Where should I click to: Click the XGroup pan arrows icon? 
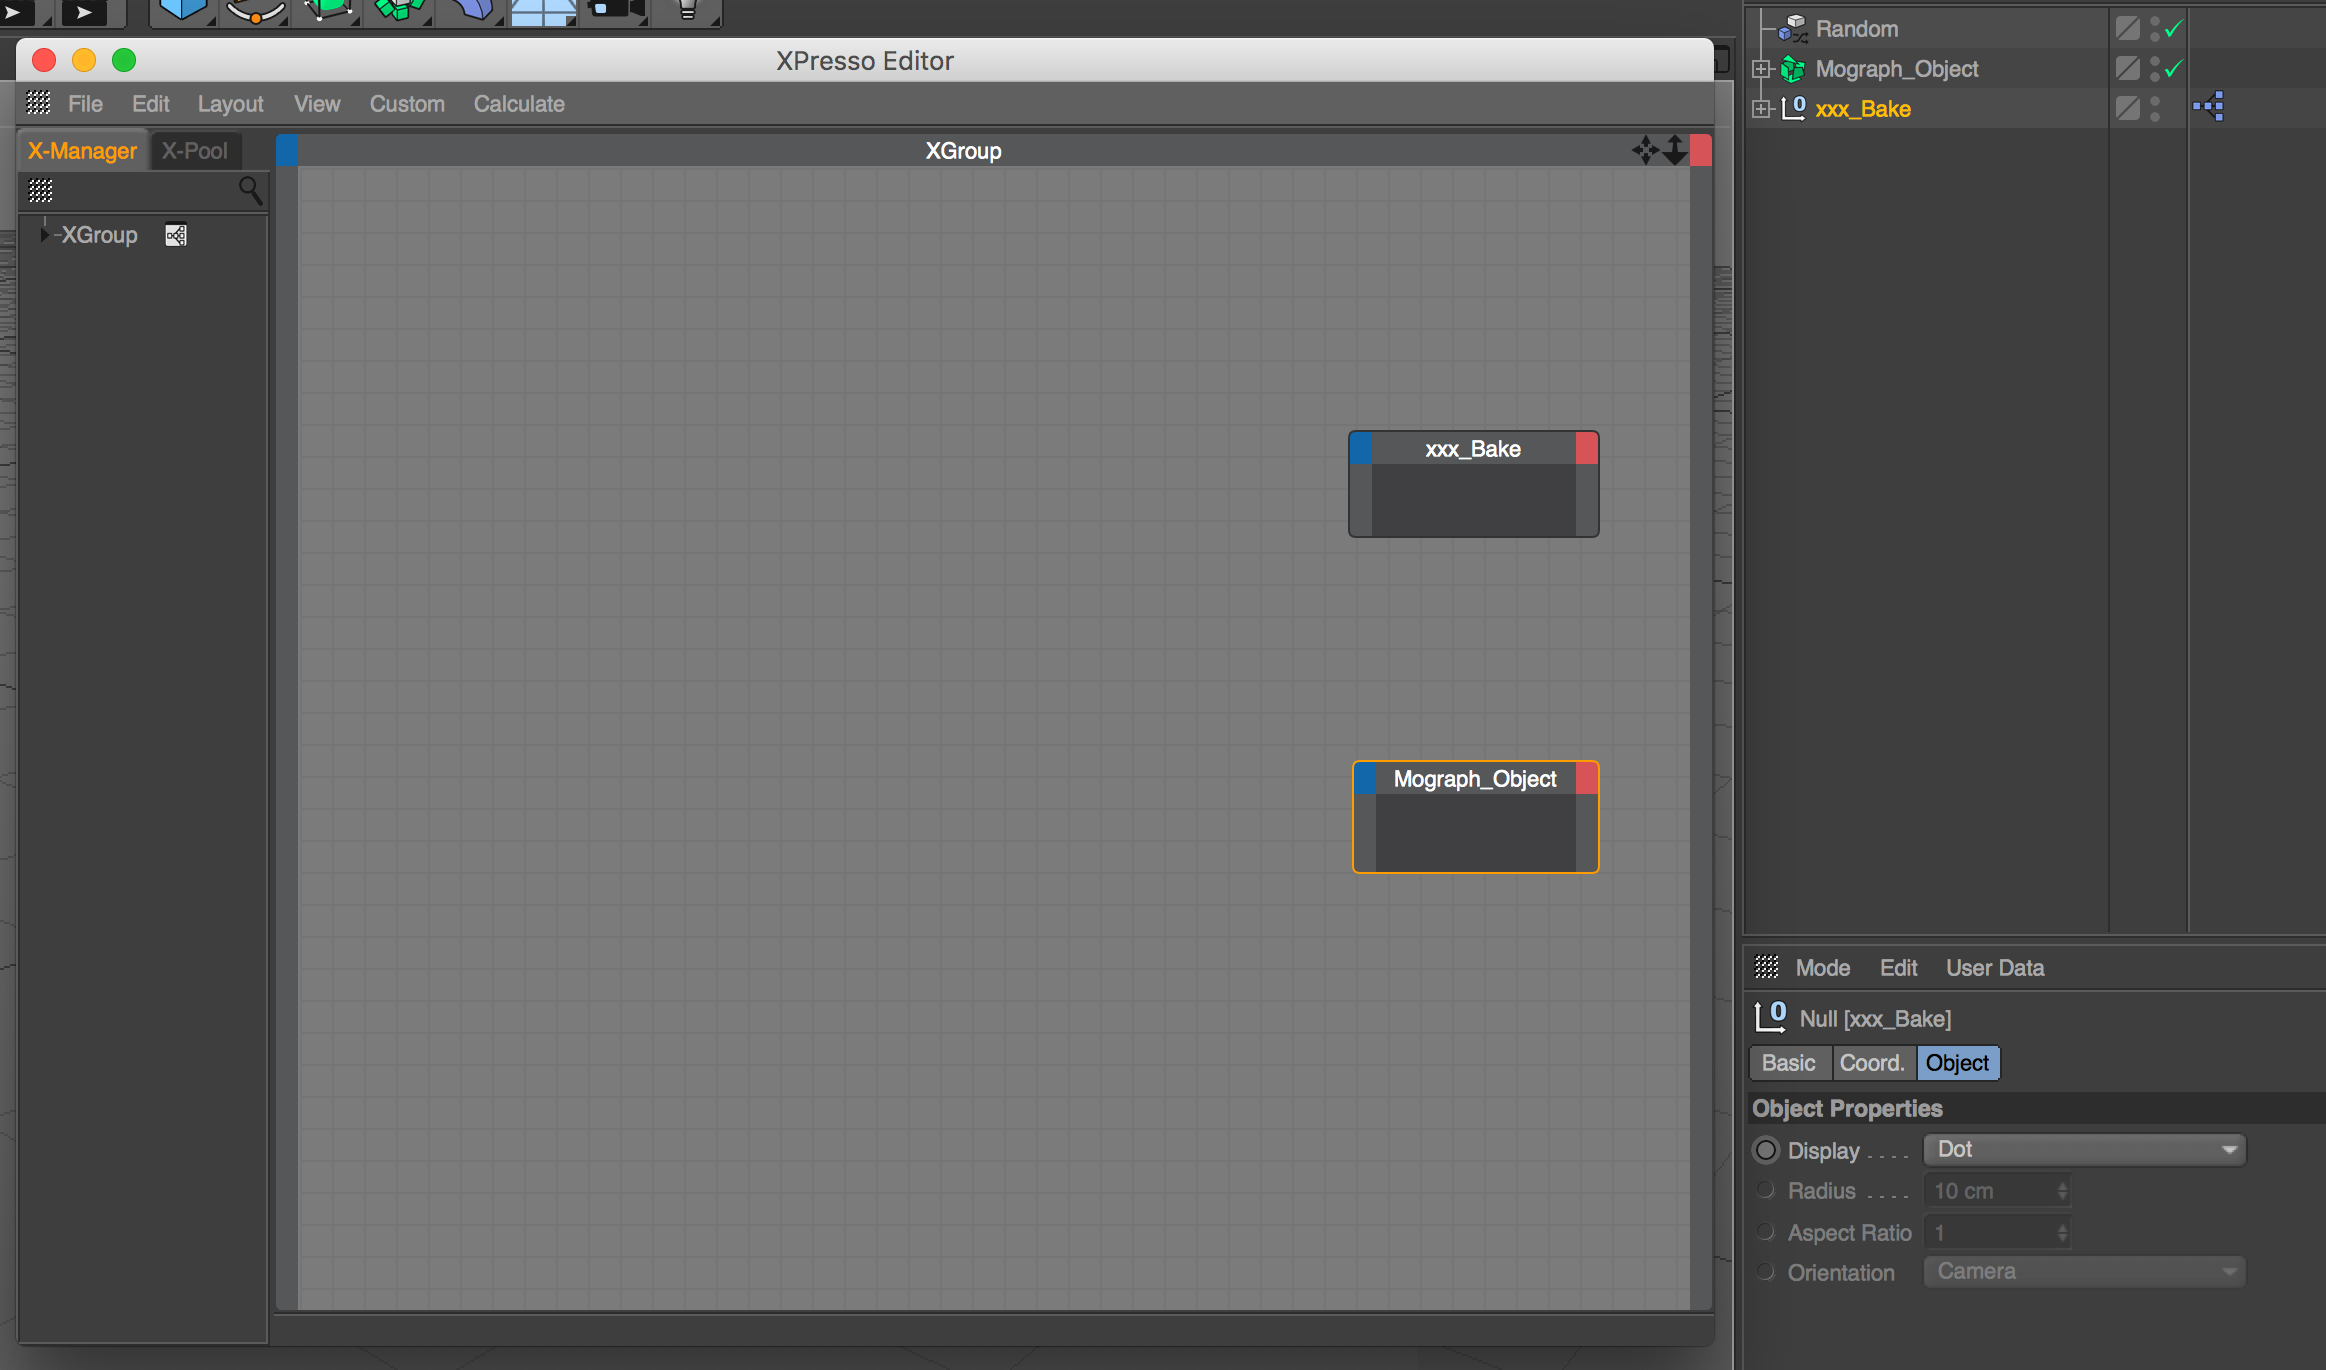[1644, 151]
